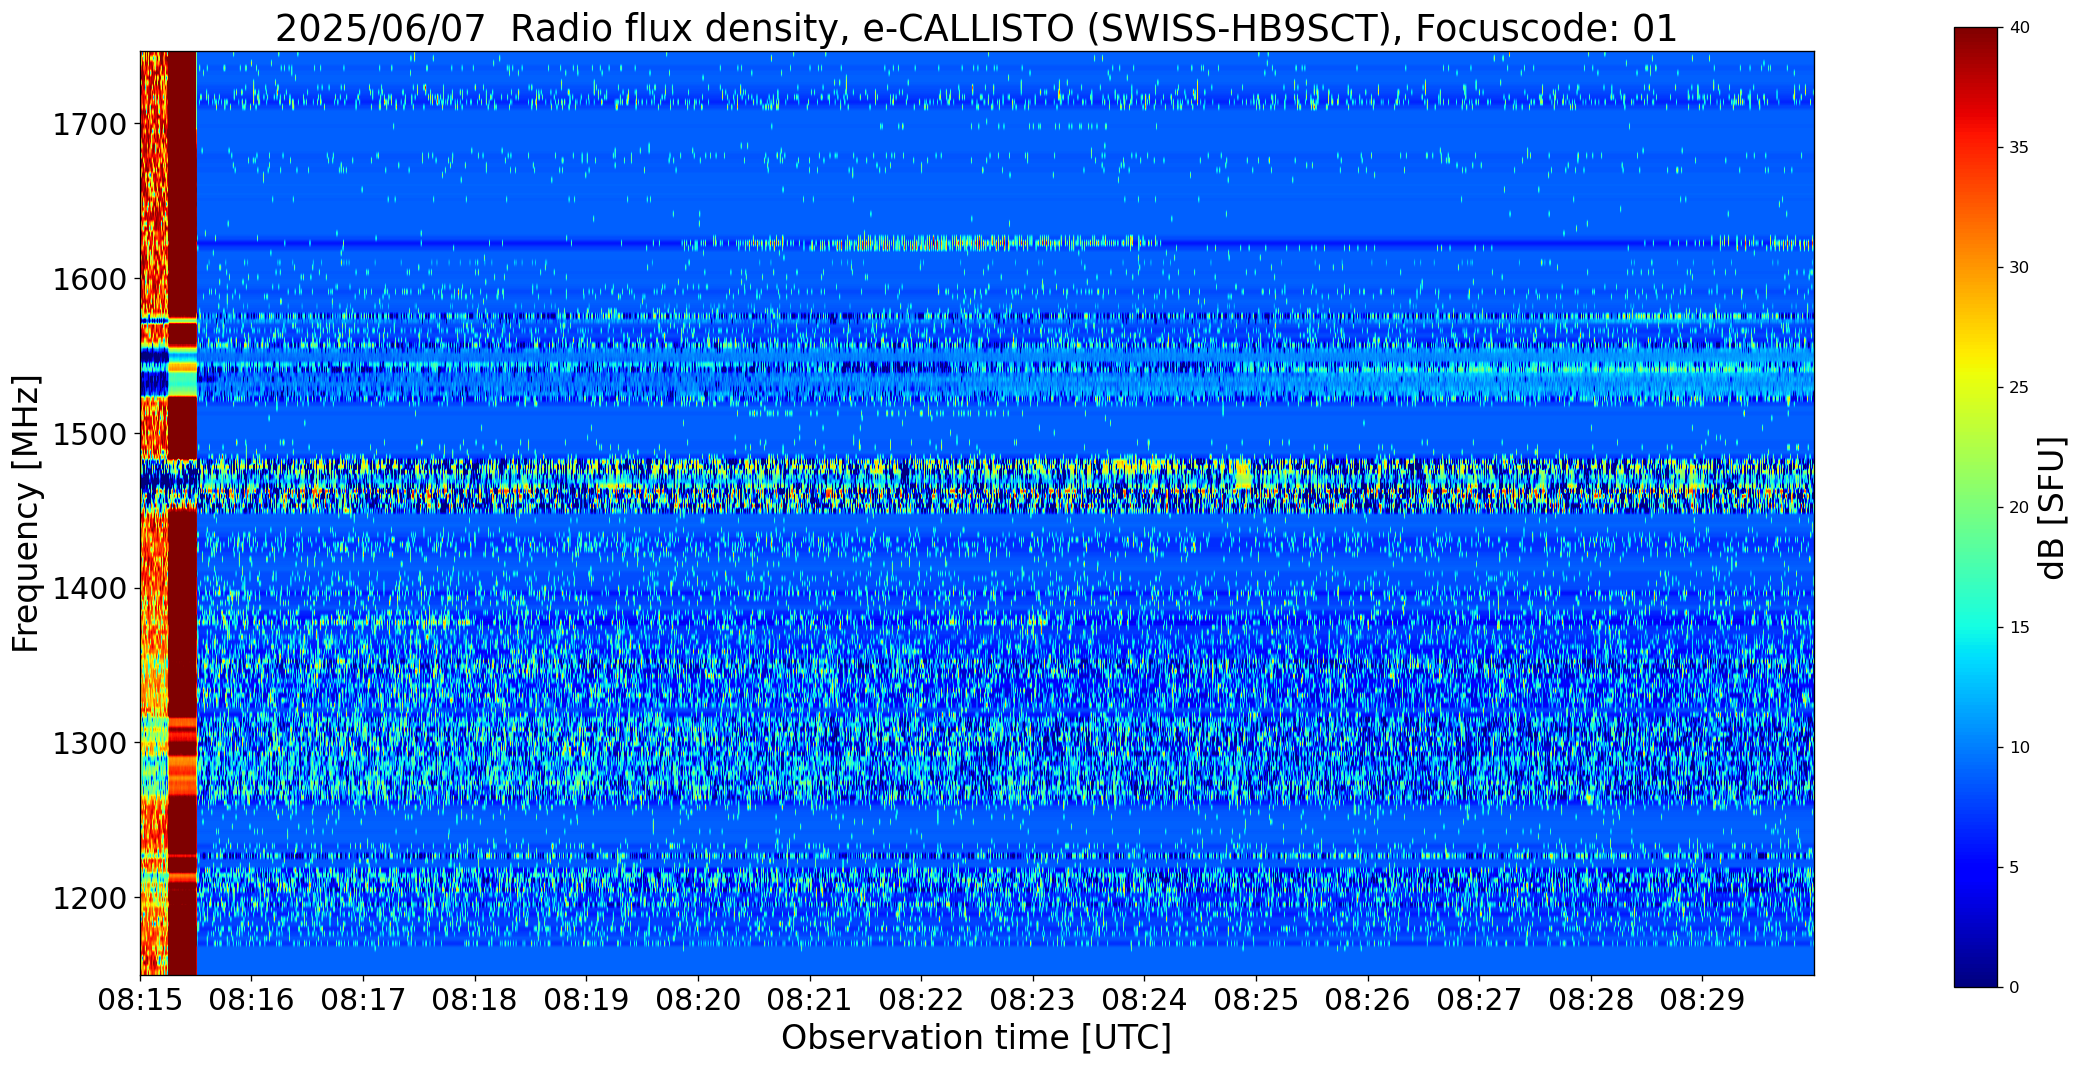Click the 'dB [SFU]' colorbar label
Image resolution: width=2082 pixels, height=1067 pixels.
point(2052,507)
